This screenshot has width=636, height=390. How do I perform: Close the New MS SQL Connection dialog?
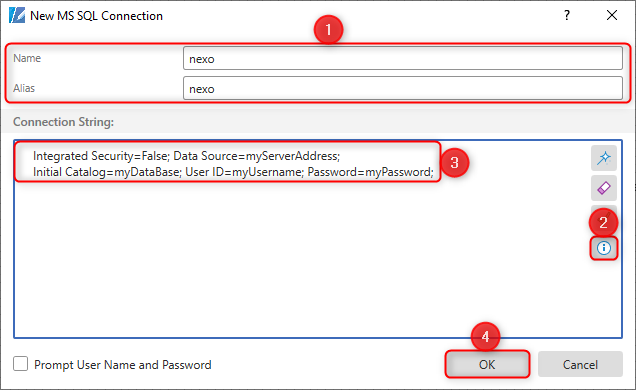click(x=612, y=15)
